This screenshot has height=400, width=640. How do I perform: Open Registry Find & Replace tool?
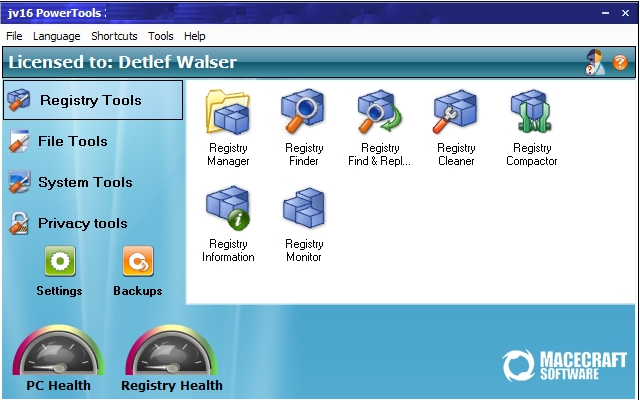(x=380, y=127)
